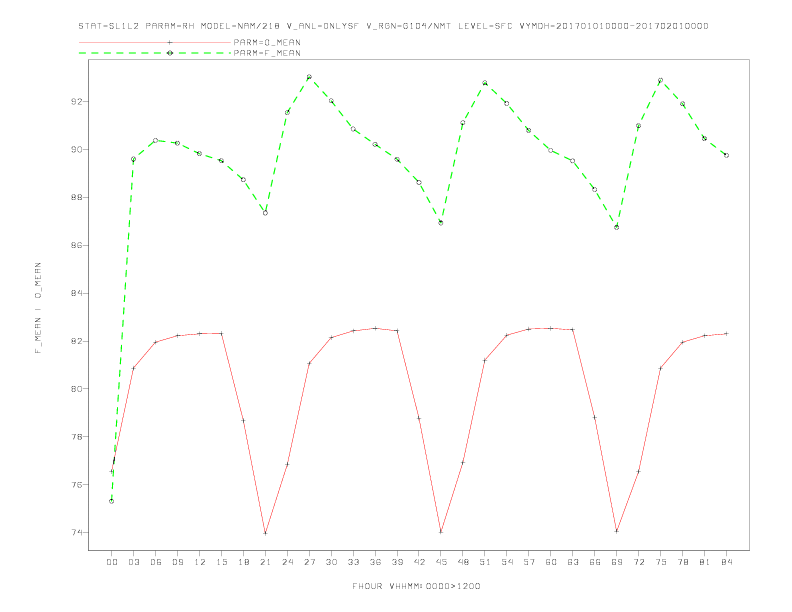Screen dimensions: 792x612
Task: Select the red O_MEAN peak marker at hour 36
Action: point(375,328)
